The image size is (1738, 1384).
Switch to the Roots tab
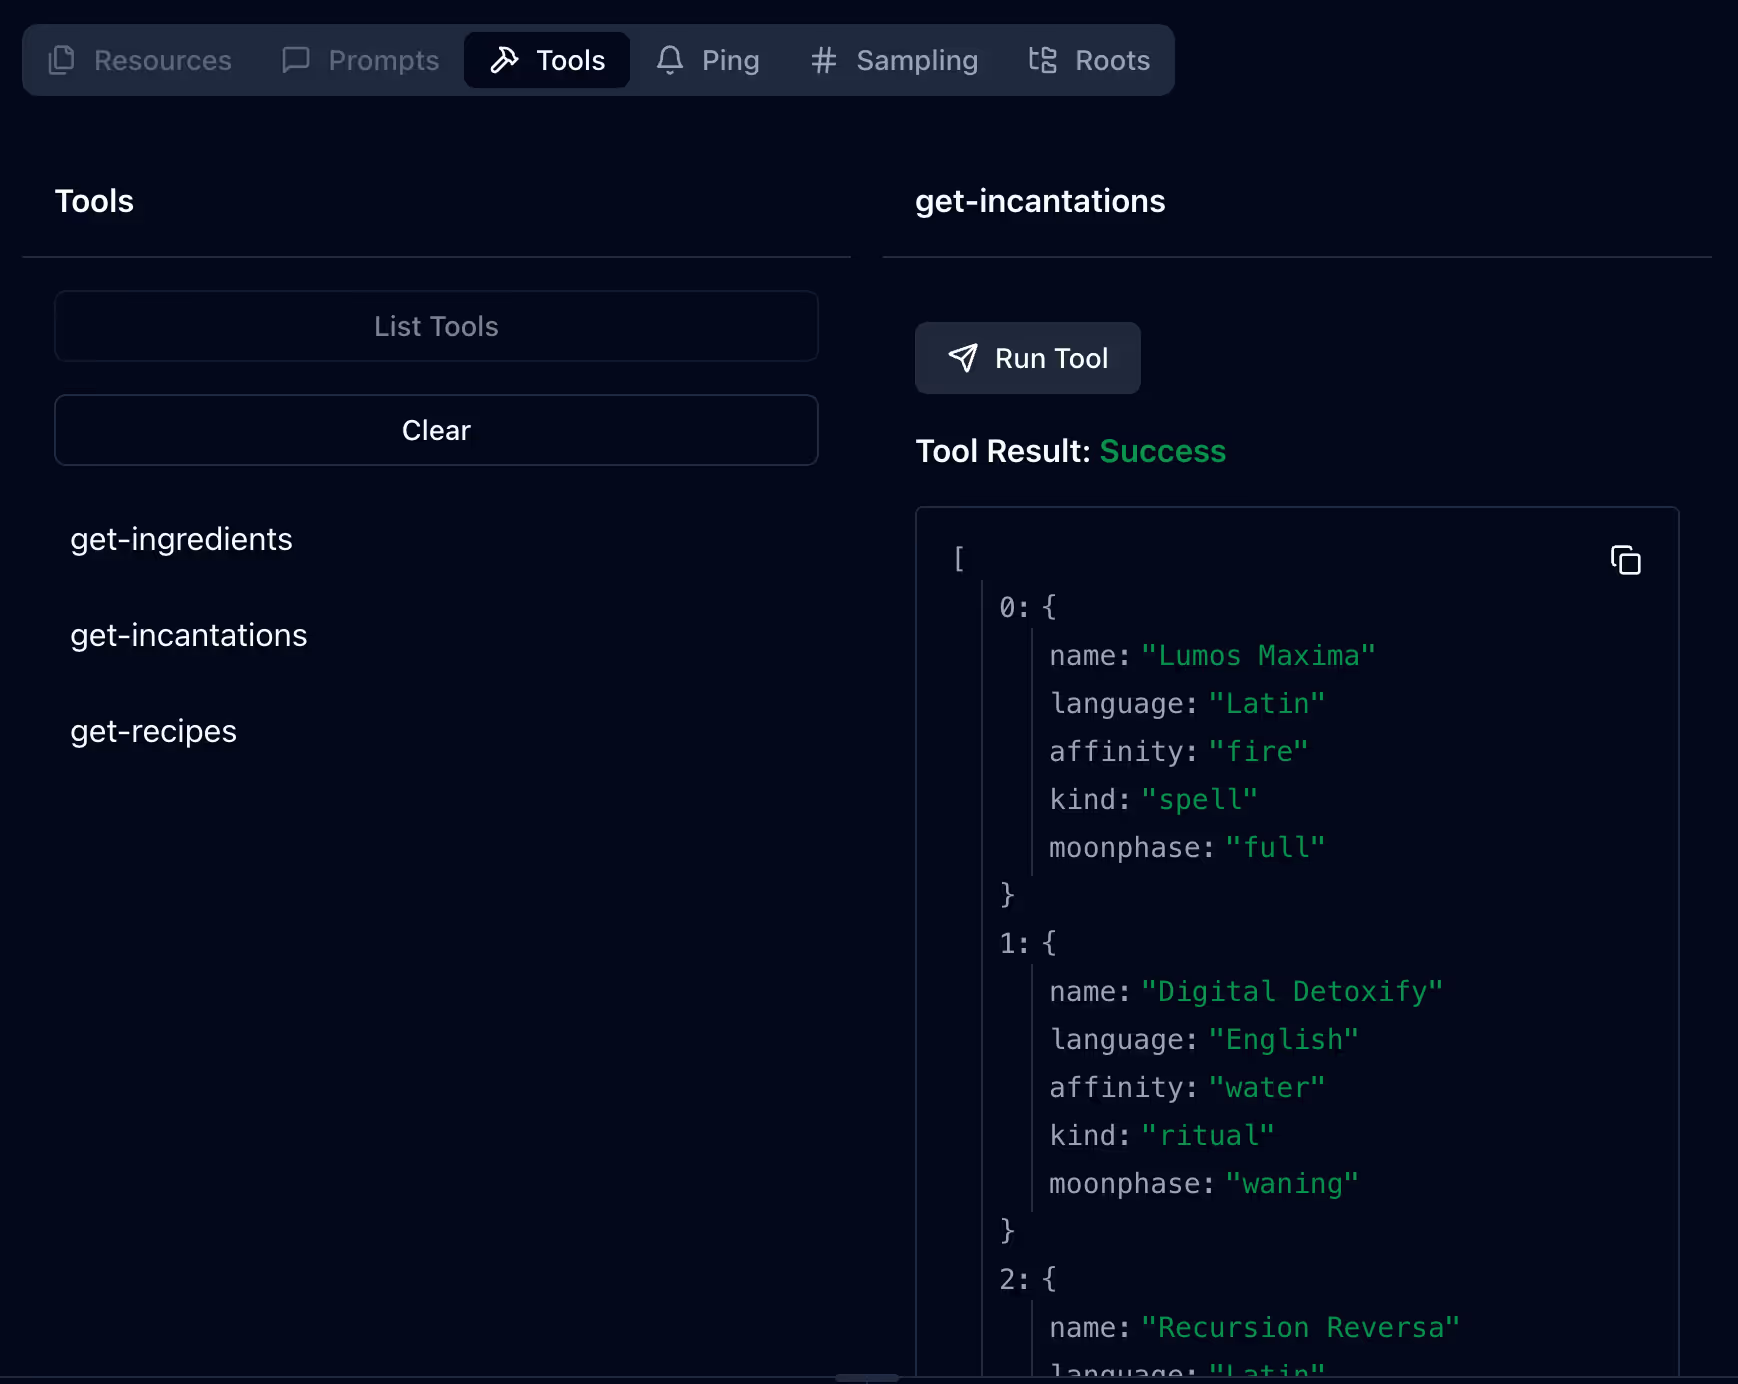tap(1090, 59)
